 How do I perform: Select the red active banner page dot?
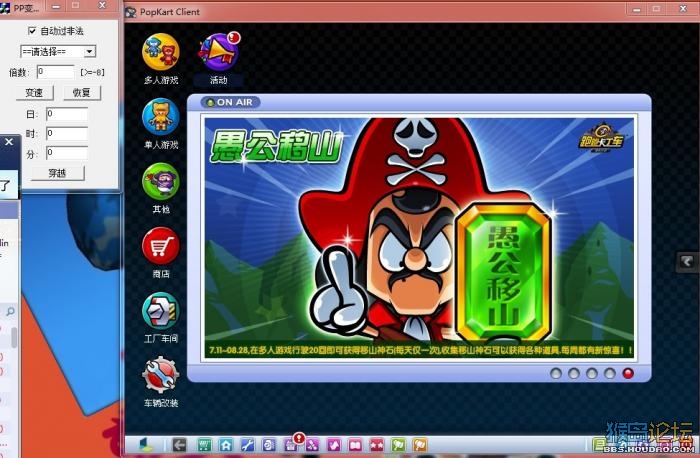(x=628, y=373)
